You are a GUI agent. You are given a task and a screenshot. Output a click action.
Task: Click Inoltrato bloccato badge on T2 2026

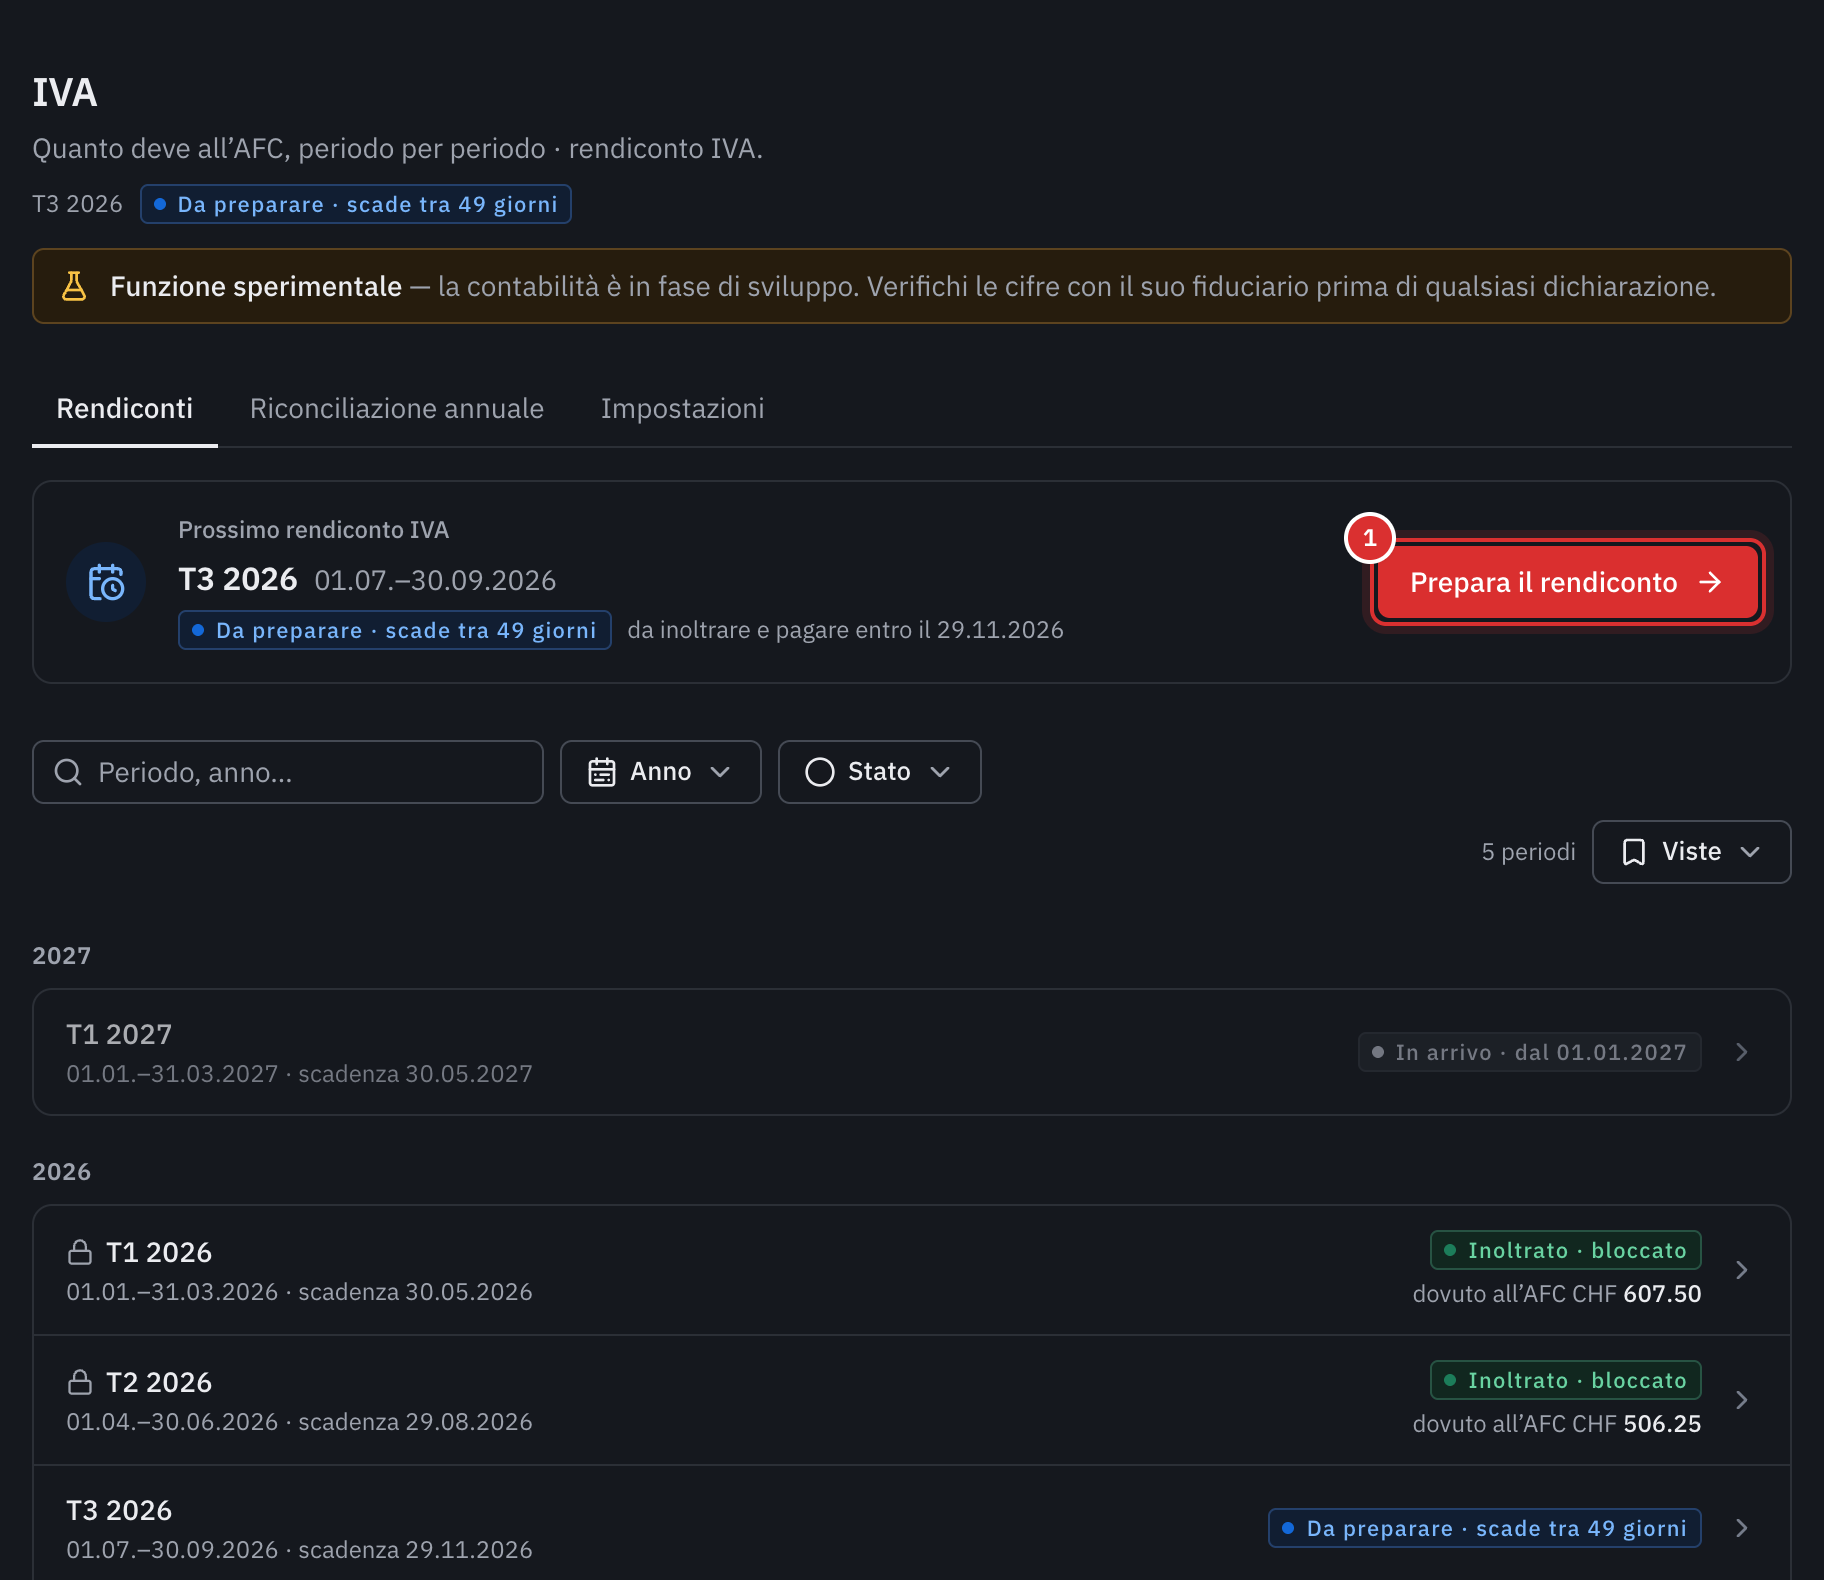pyautogui.click(x=1566, y=1380)
